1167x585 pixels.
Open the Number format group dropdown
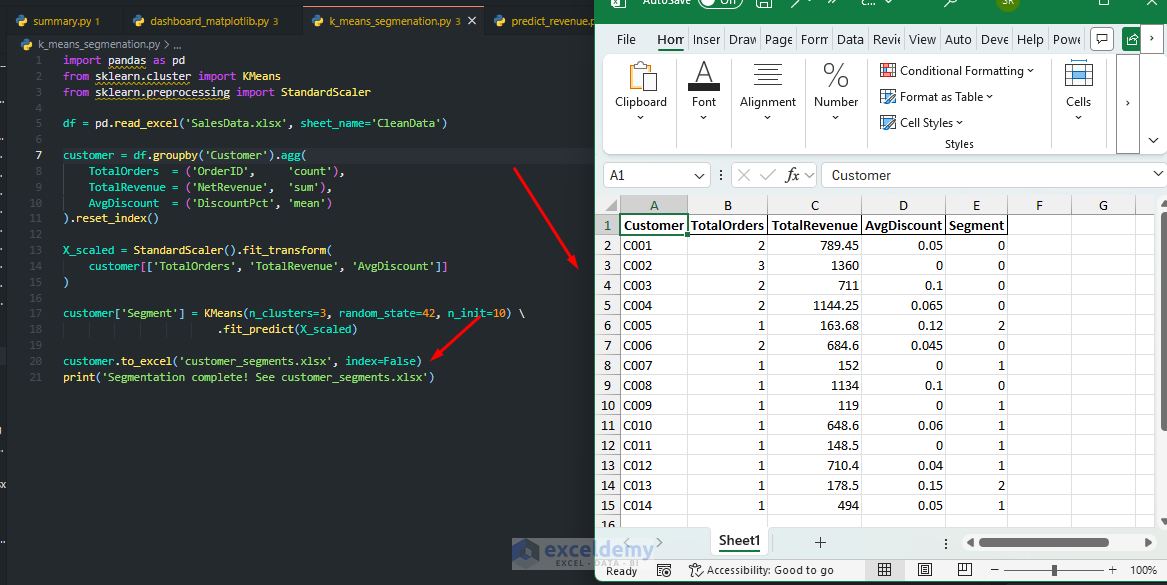coord(836,93)
